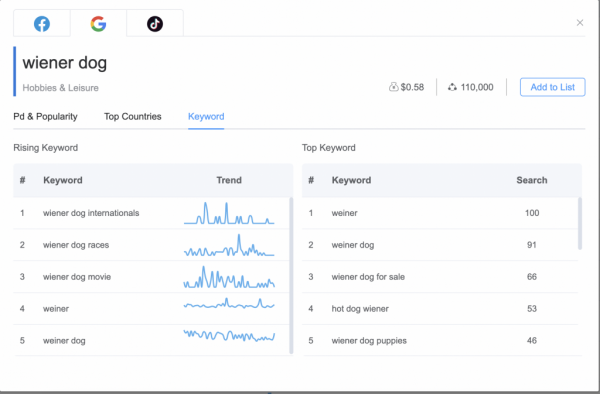Click search score 66 for wiener dog for sale

point(532,277)
